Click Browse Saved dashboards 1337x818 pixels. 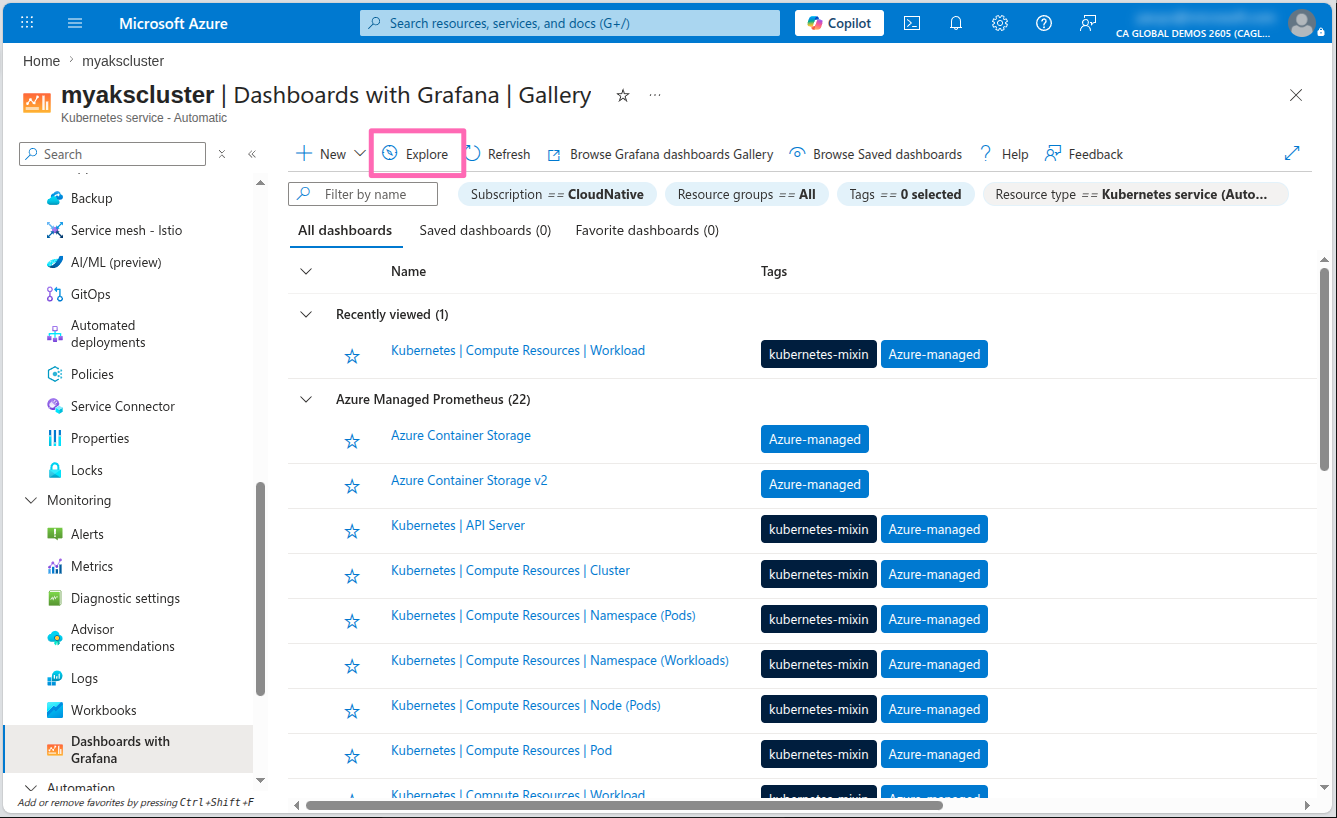point(876,154)
